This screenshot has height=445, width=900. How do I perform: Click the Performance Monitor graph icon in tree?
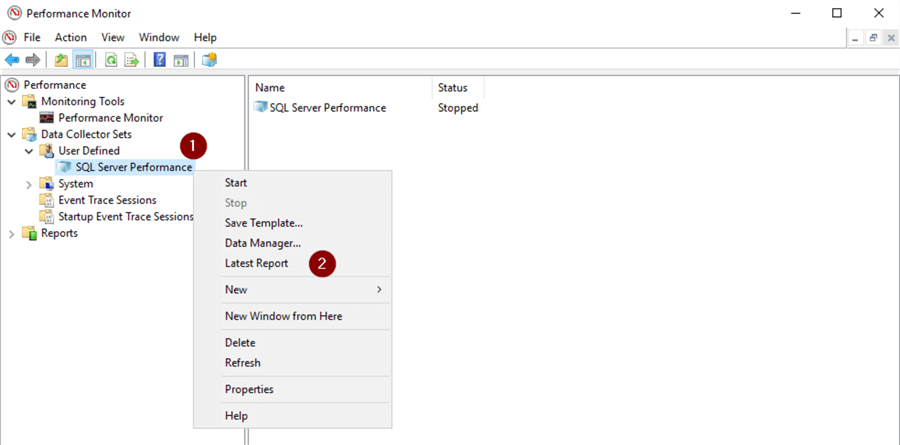click(46, 118)
